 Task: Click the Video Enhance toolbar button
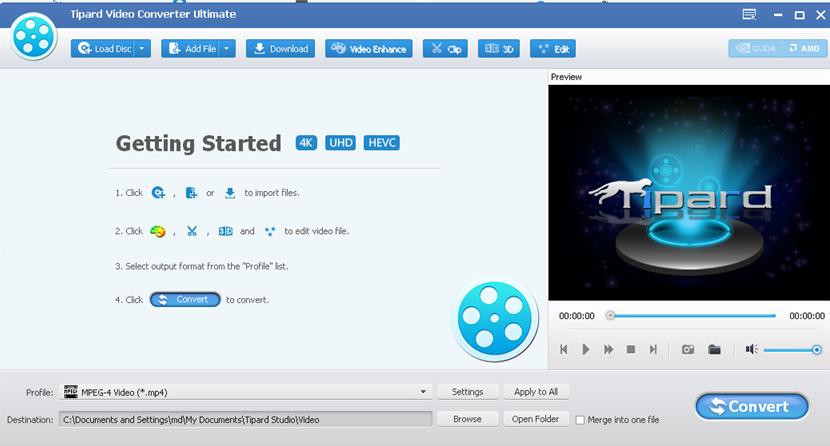(x=368, y=48)
